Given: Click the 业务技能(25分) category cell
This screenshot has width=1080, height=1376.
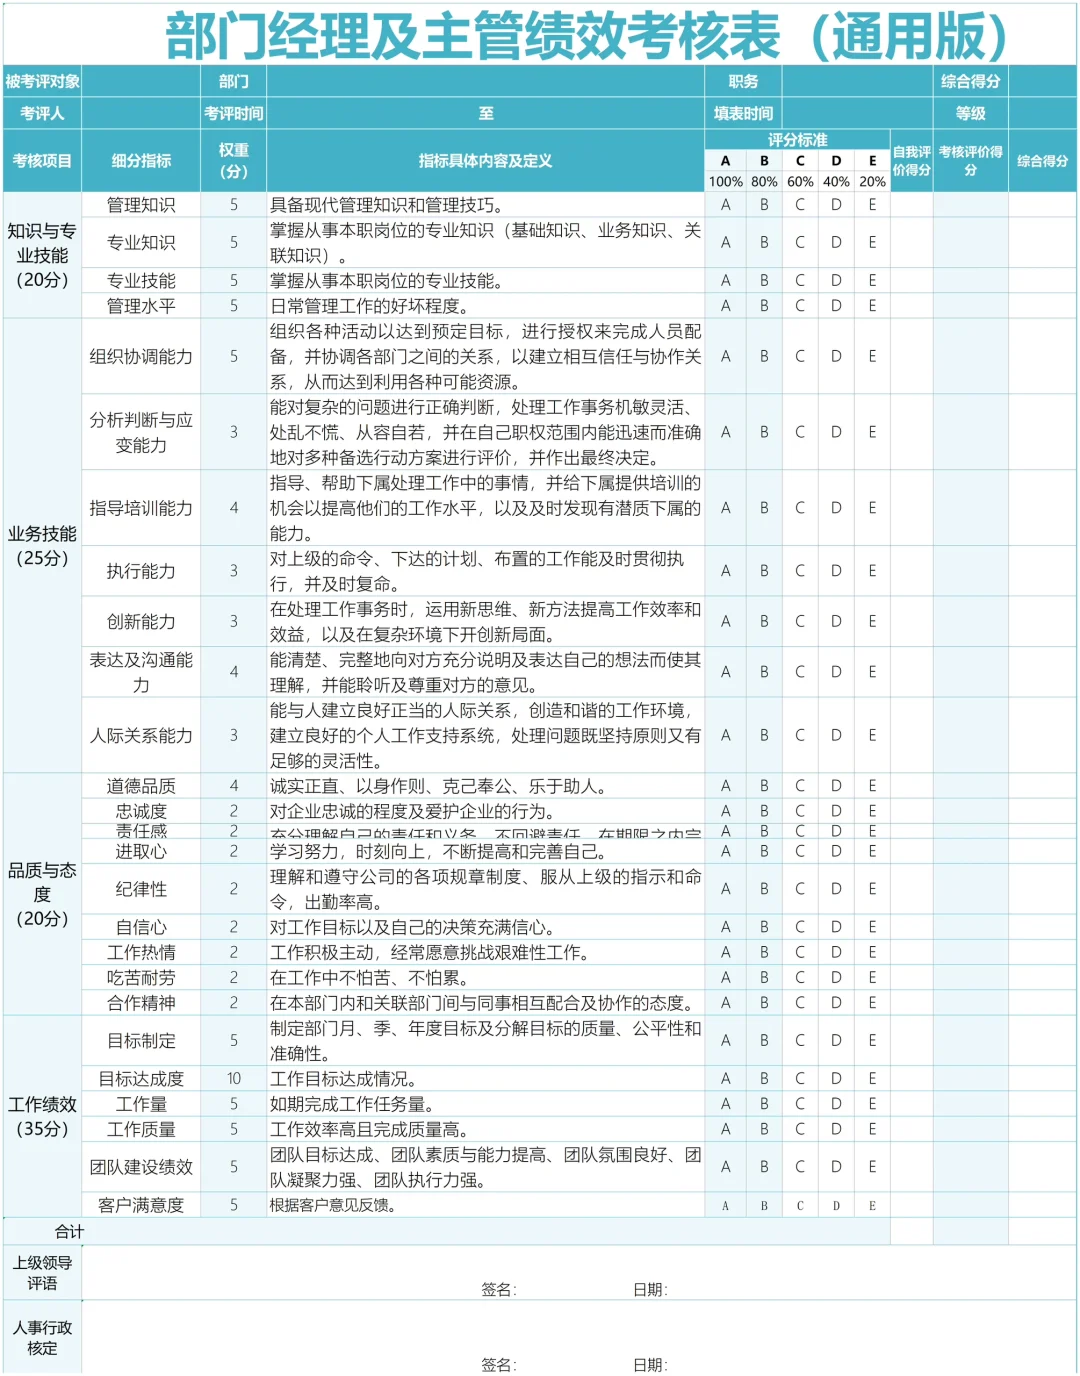Looking at the screenshot, I should (x=42, y=545).
